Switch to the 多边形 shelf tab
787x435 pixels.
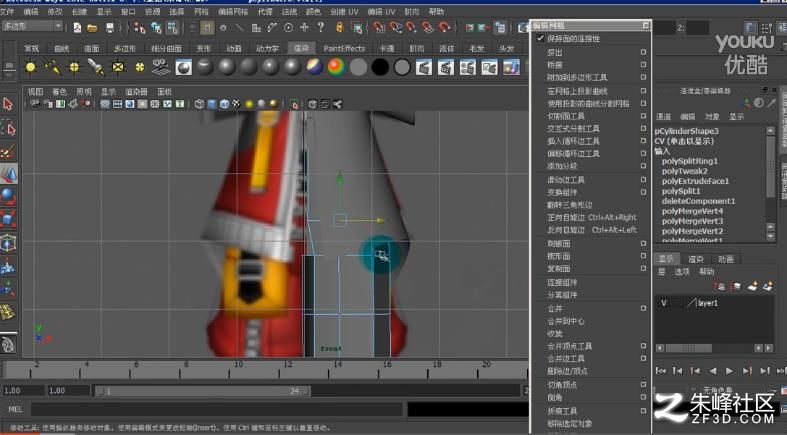[124, 49]
